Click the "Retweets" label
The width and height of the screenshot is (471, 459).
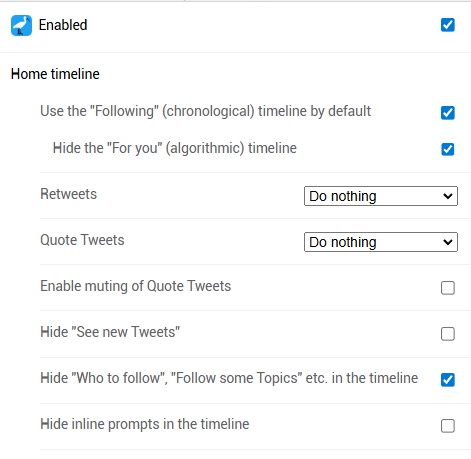pyautogui.click(x=68, y=194)
